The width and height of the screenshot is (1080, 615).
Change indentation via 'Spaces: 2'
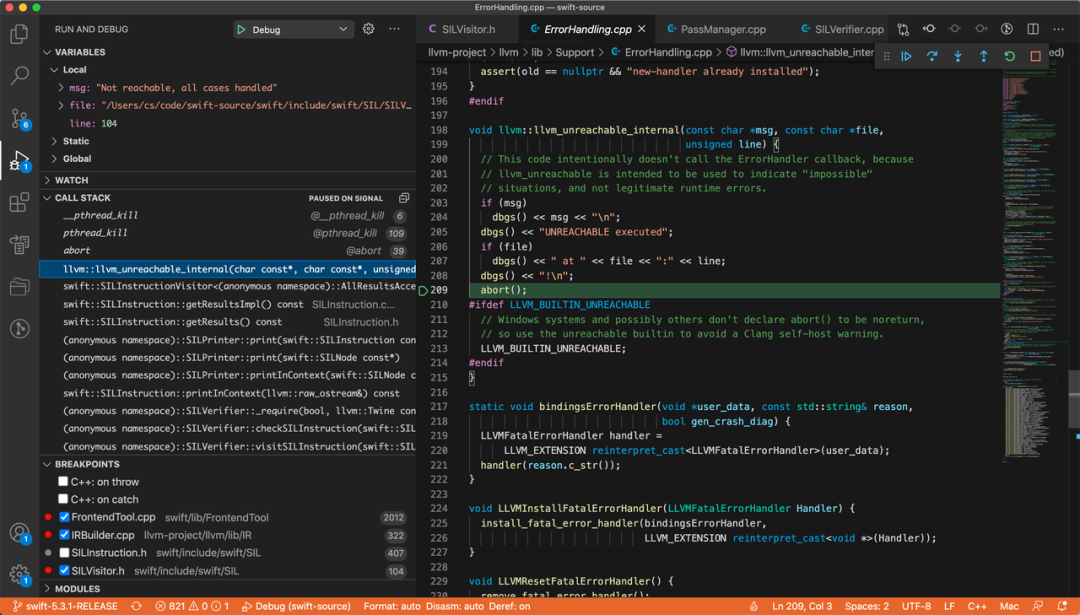click(866, 606)
